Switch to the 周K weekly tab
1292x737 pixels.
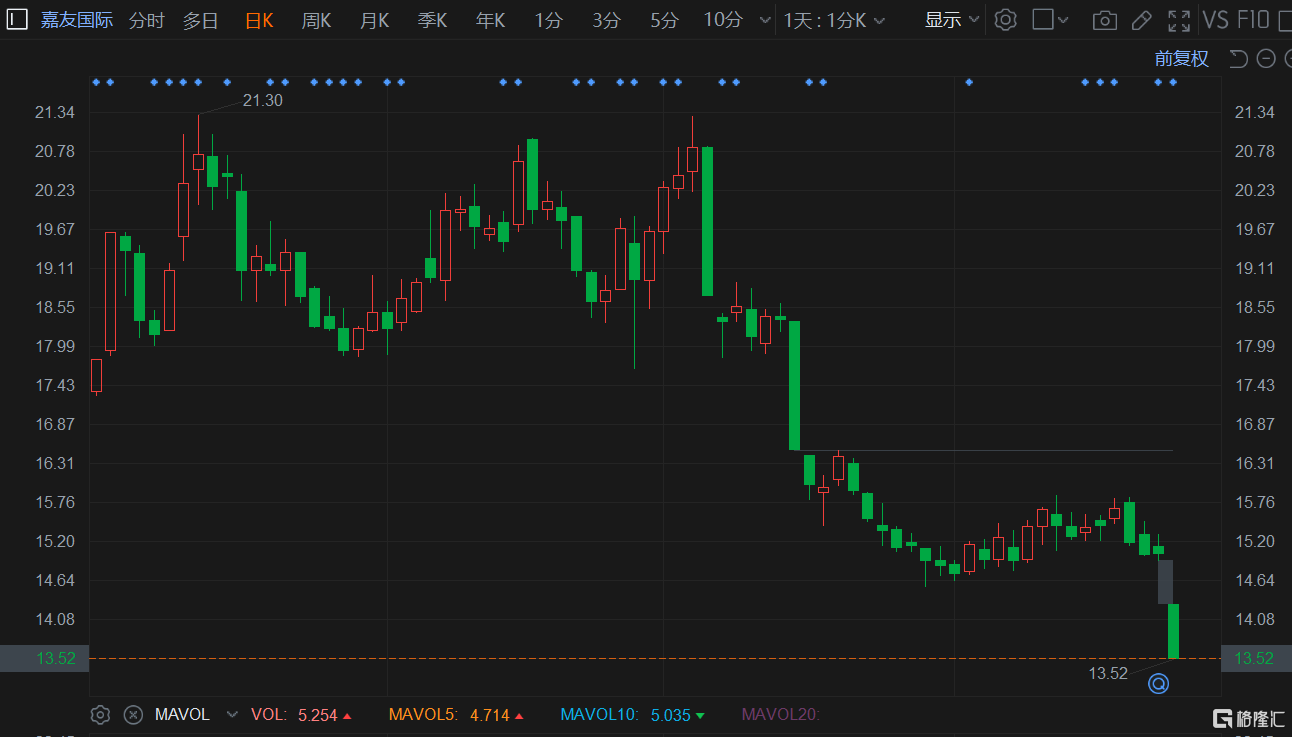click(316, 20)
